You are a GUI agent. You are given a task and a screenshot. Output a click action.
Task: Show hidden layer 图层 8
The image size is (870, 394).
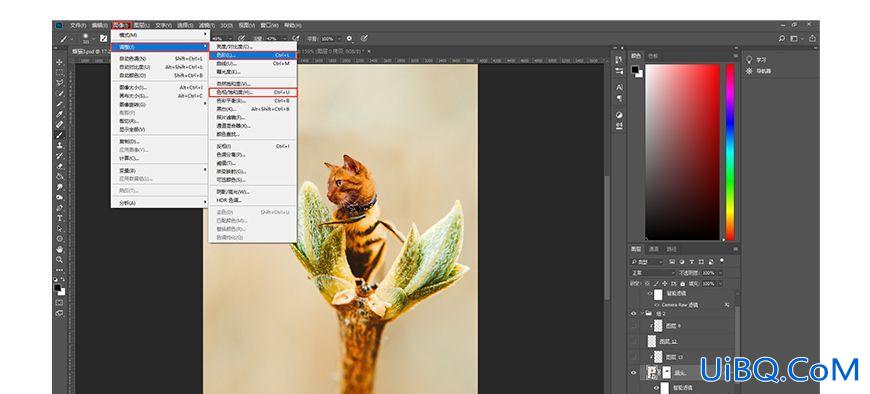tap(634, 326)
